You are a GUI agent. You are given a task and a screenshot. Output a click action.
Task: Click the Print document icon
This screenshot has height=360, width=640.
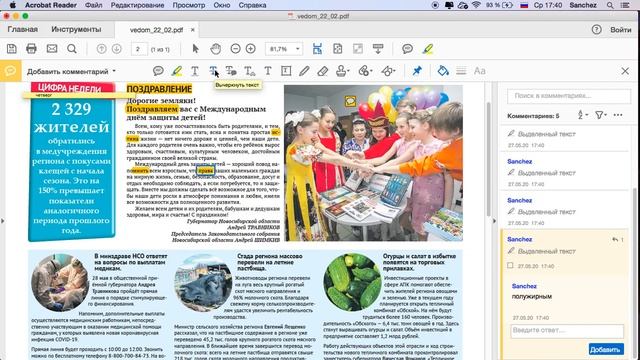click(31, 49)
